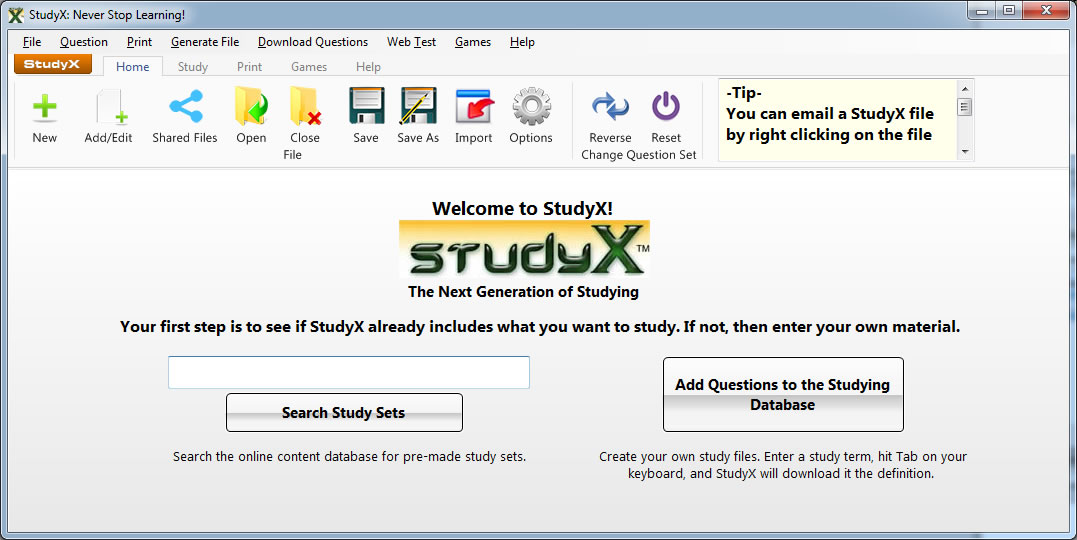Click the StudyX app icon in title bar
The width and height of the screenshot is (1077, 540).
point(16,14)
